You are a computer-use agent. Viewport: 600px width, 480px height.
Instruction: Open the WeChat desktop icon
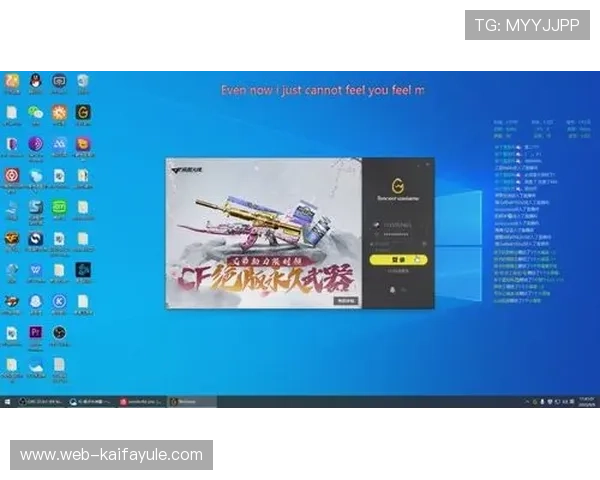click(35, 113)
